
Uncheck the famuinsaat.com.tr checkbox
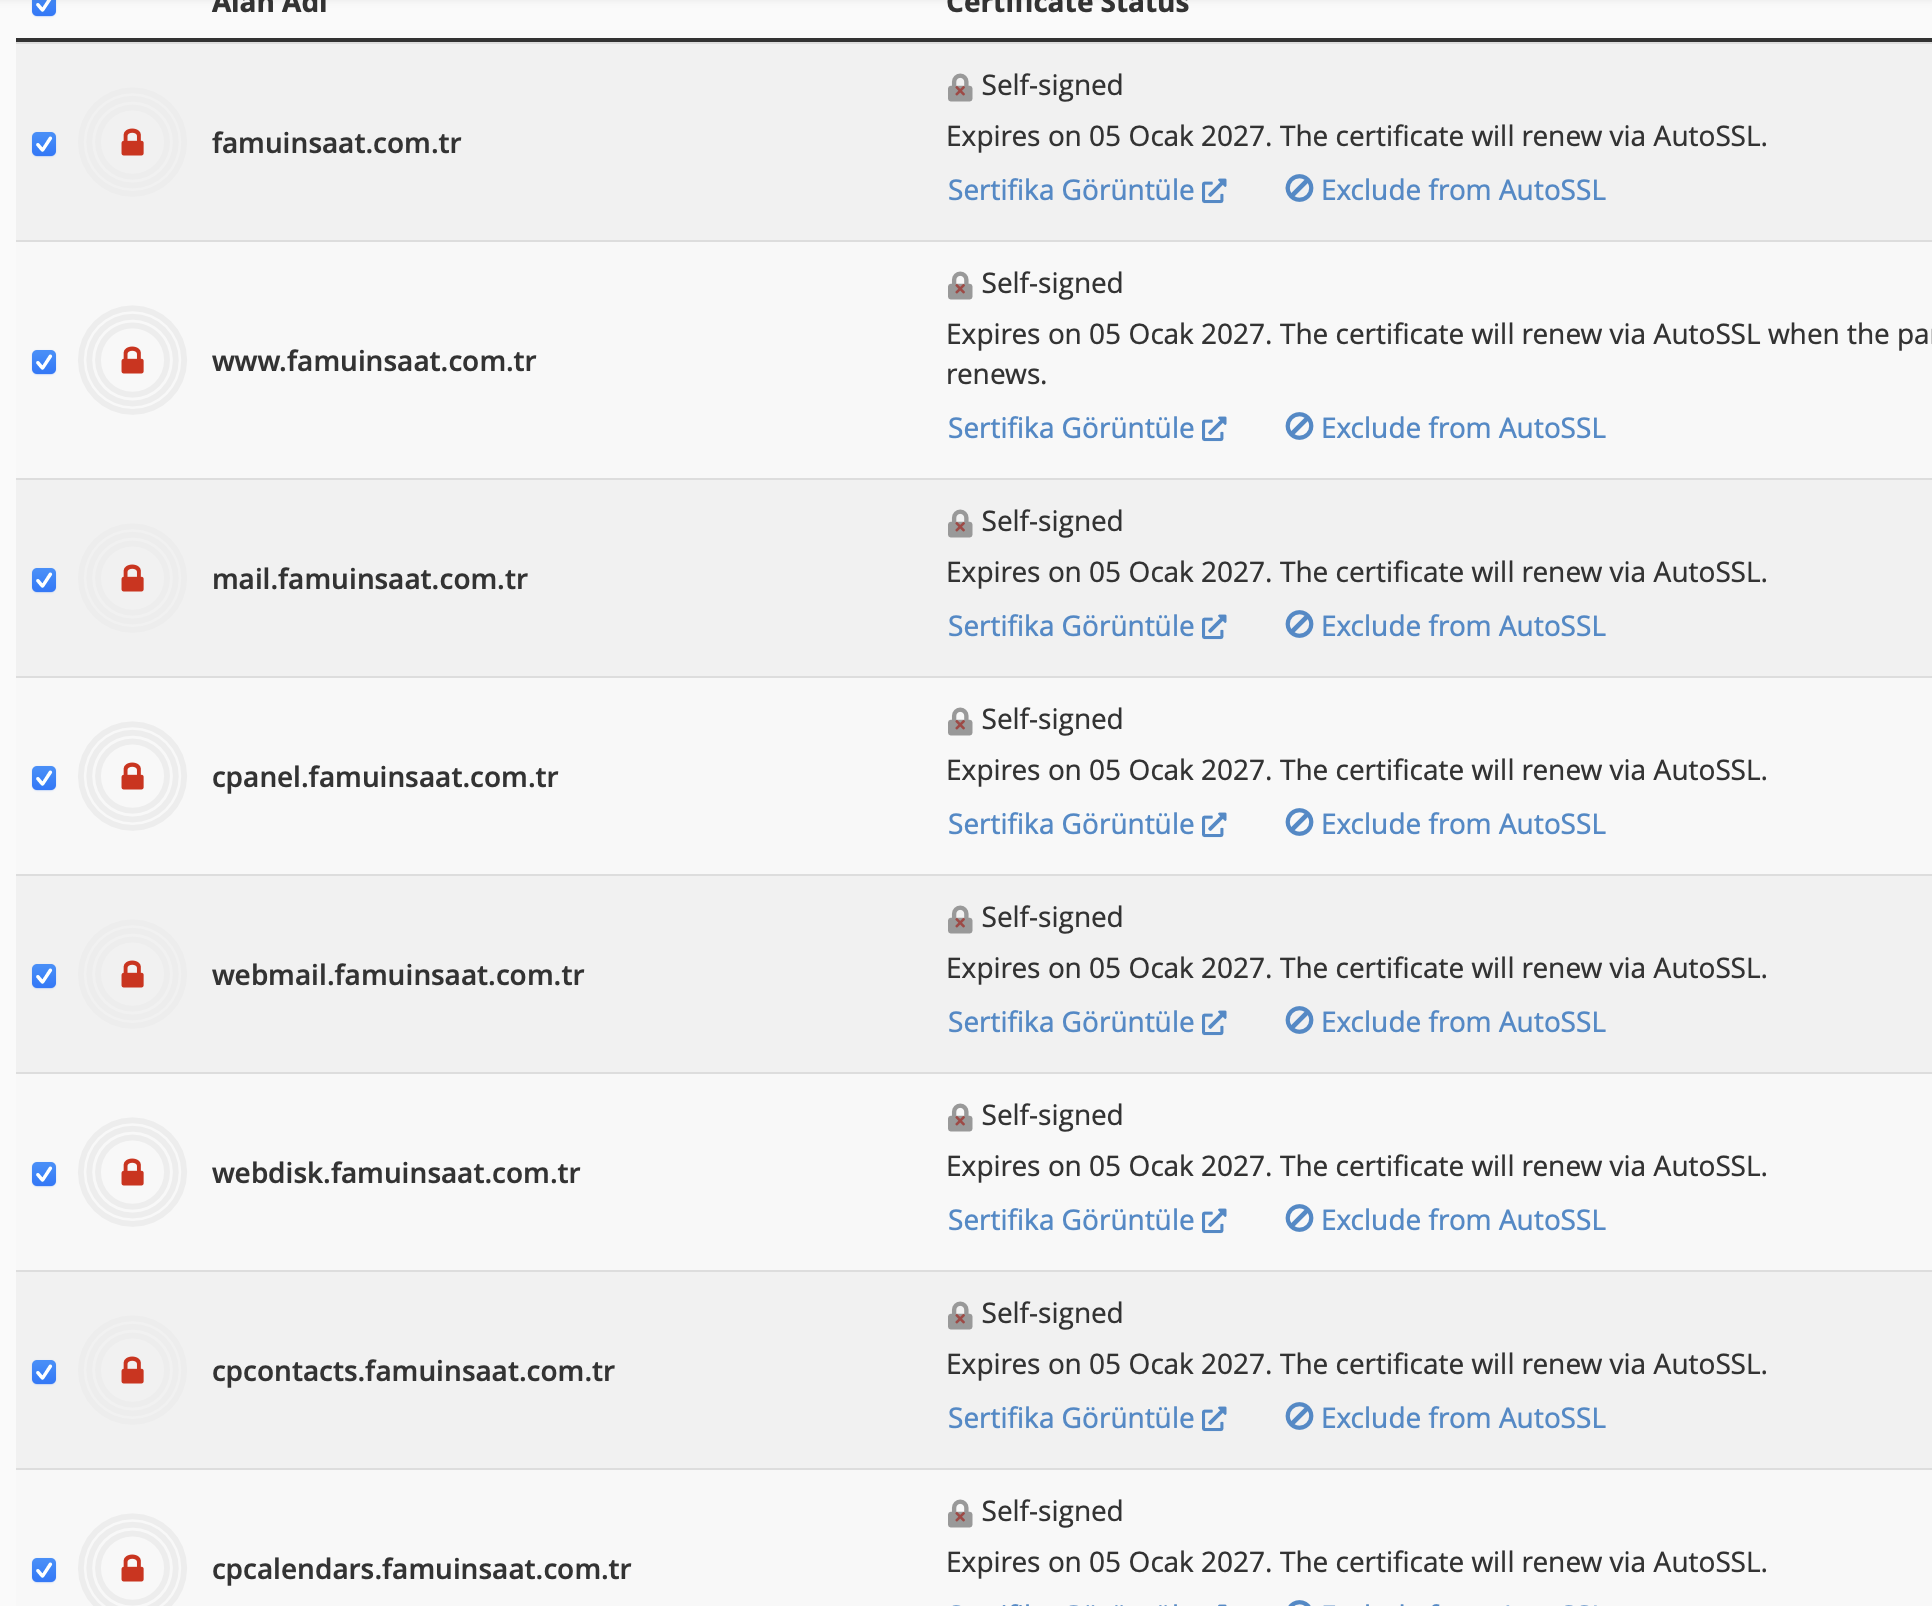point(44,144)
